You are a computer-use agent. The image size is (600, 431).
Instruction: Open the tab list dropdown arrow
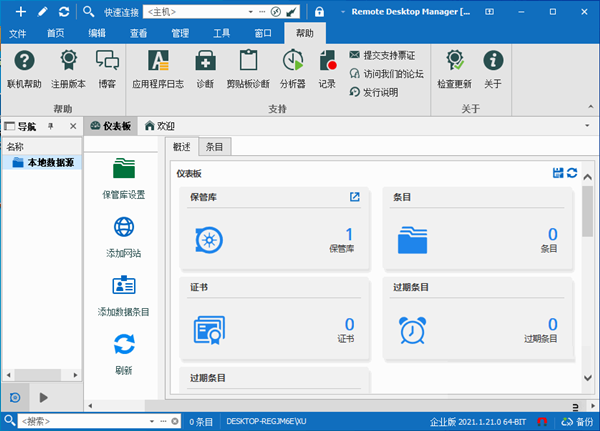coord(587,126)
